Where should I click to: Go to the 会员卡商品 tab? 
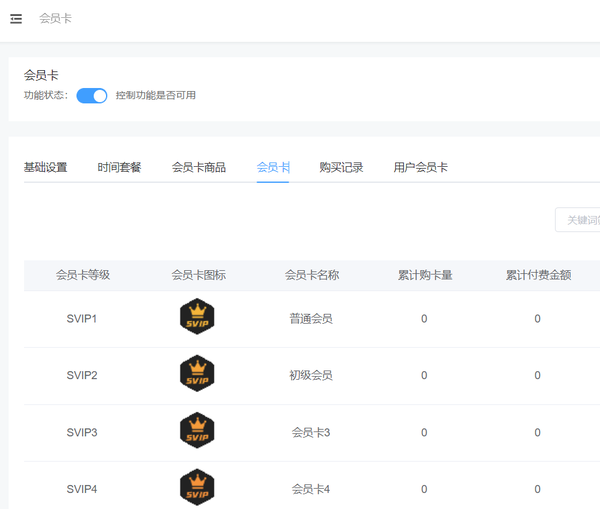[x=199, y=167]
